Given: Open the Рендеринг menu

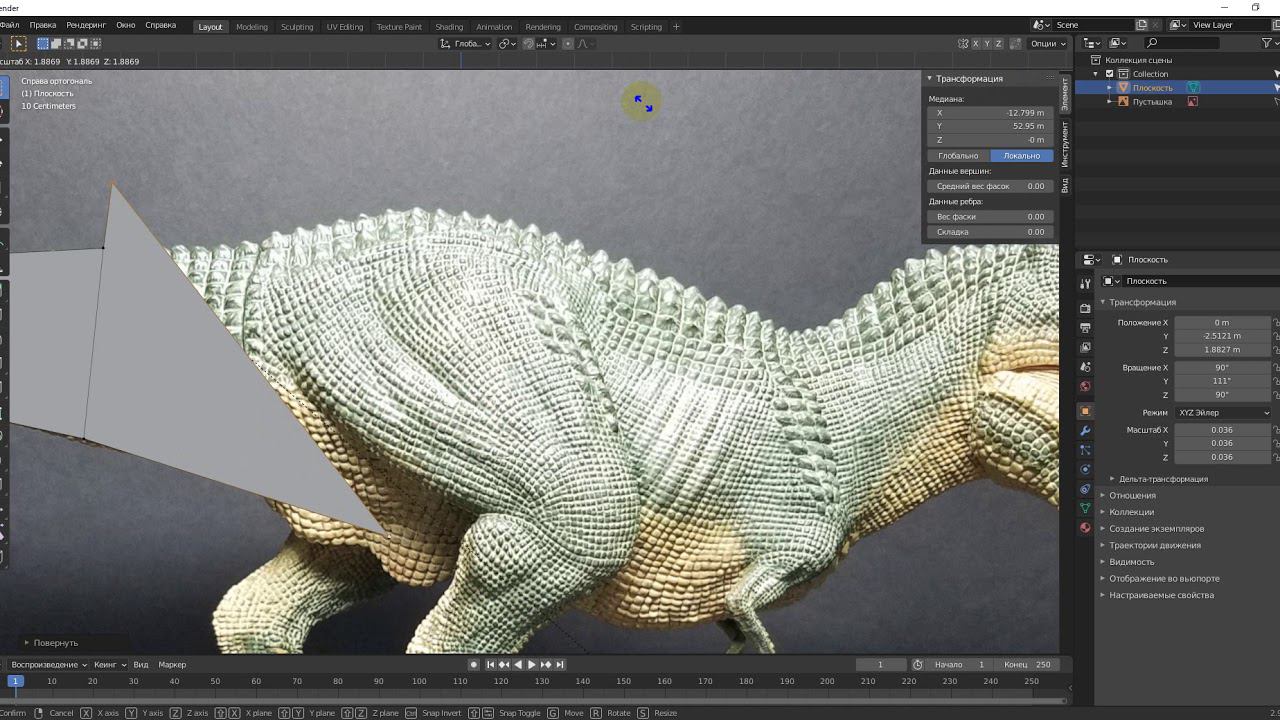Looking at the screenshot, I should (86, 25).
